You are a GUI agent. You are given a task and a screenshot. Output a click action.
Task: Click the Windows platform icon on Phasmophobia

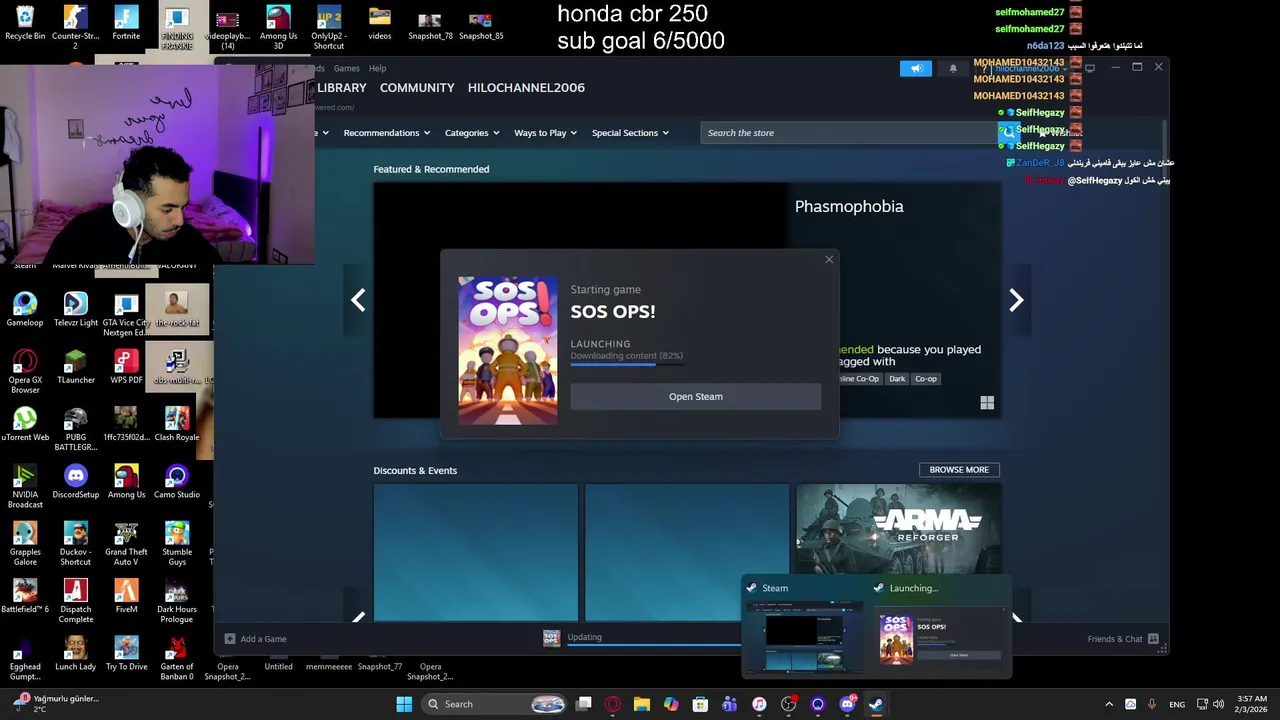(987, 403)
